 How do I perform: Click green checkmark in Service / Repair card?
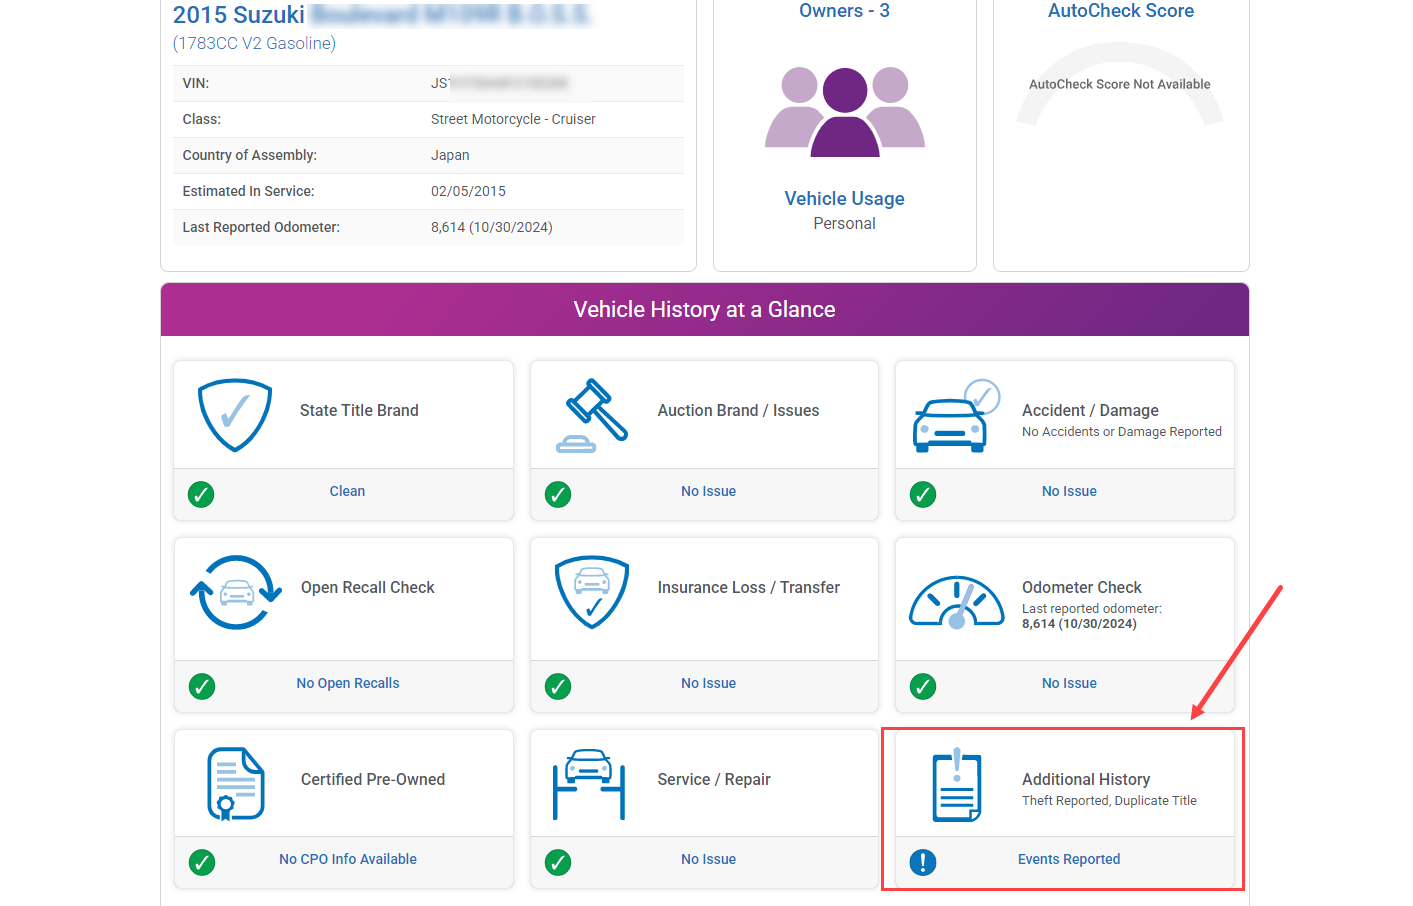(x=558, y=862)
